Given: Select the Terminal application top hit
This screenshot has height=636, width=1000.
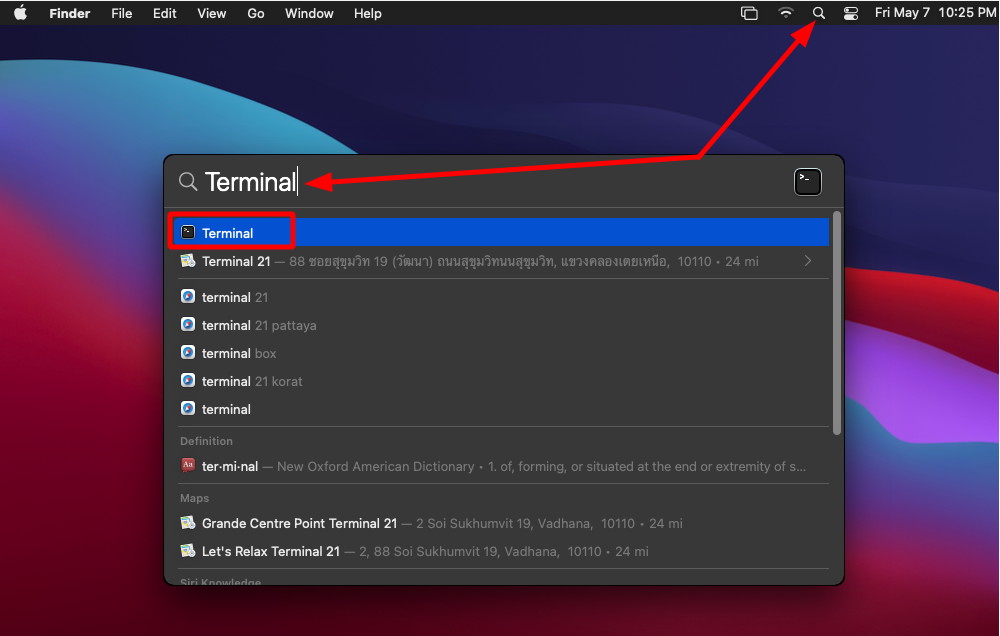Looking at the screenshot, I should tap(501, 232).
